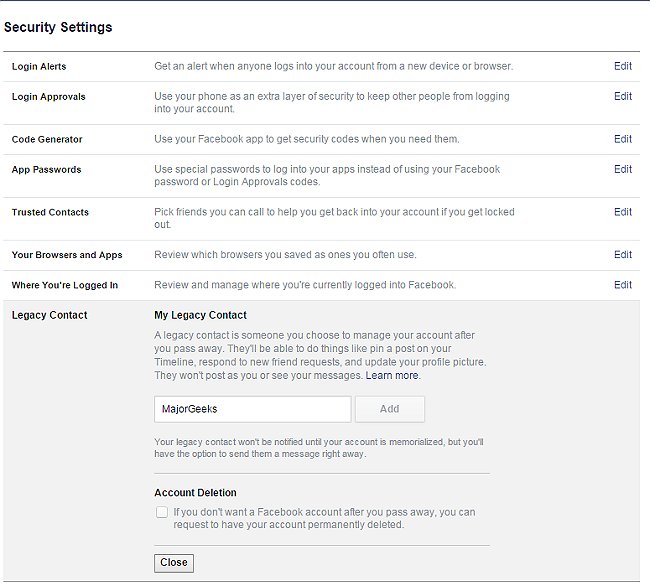Expand the Login Alerts row
Viewport: 650px width, 586px height.
click(39, 67)
